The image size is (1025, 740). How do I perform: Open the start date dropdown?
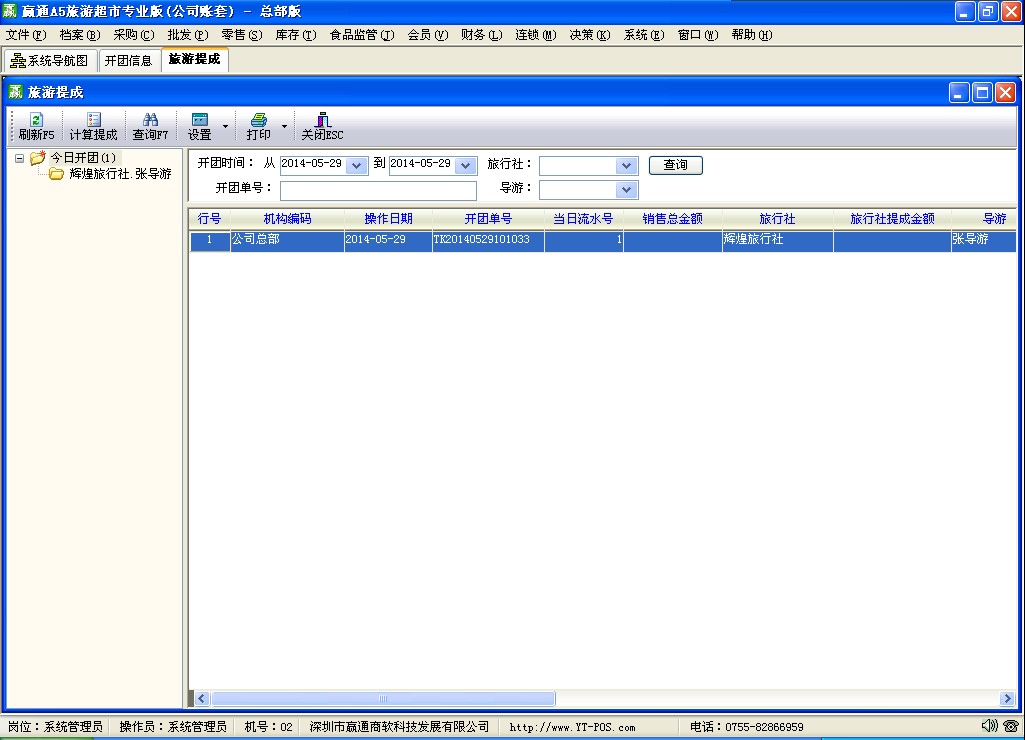click(357, 166)
